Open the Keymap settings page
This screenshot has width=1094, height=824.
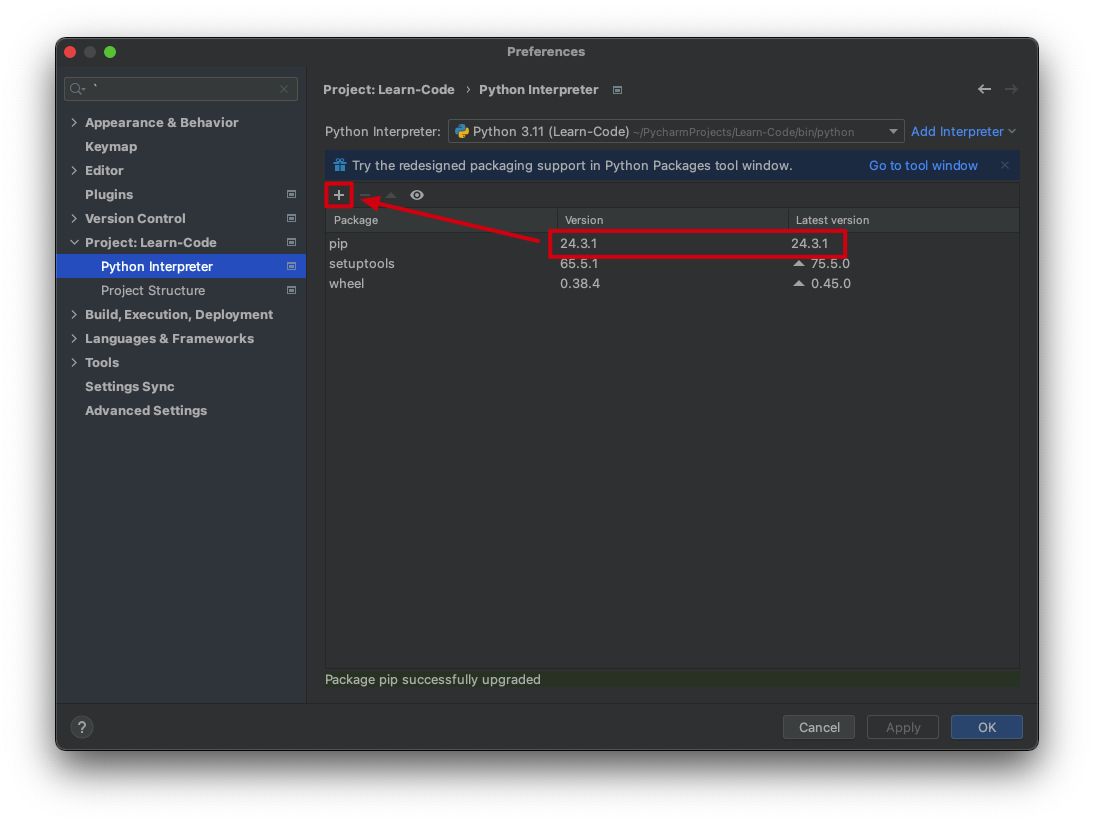[x=111, y=146]
